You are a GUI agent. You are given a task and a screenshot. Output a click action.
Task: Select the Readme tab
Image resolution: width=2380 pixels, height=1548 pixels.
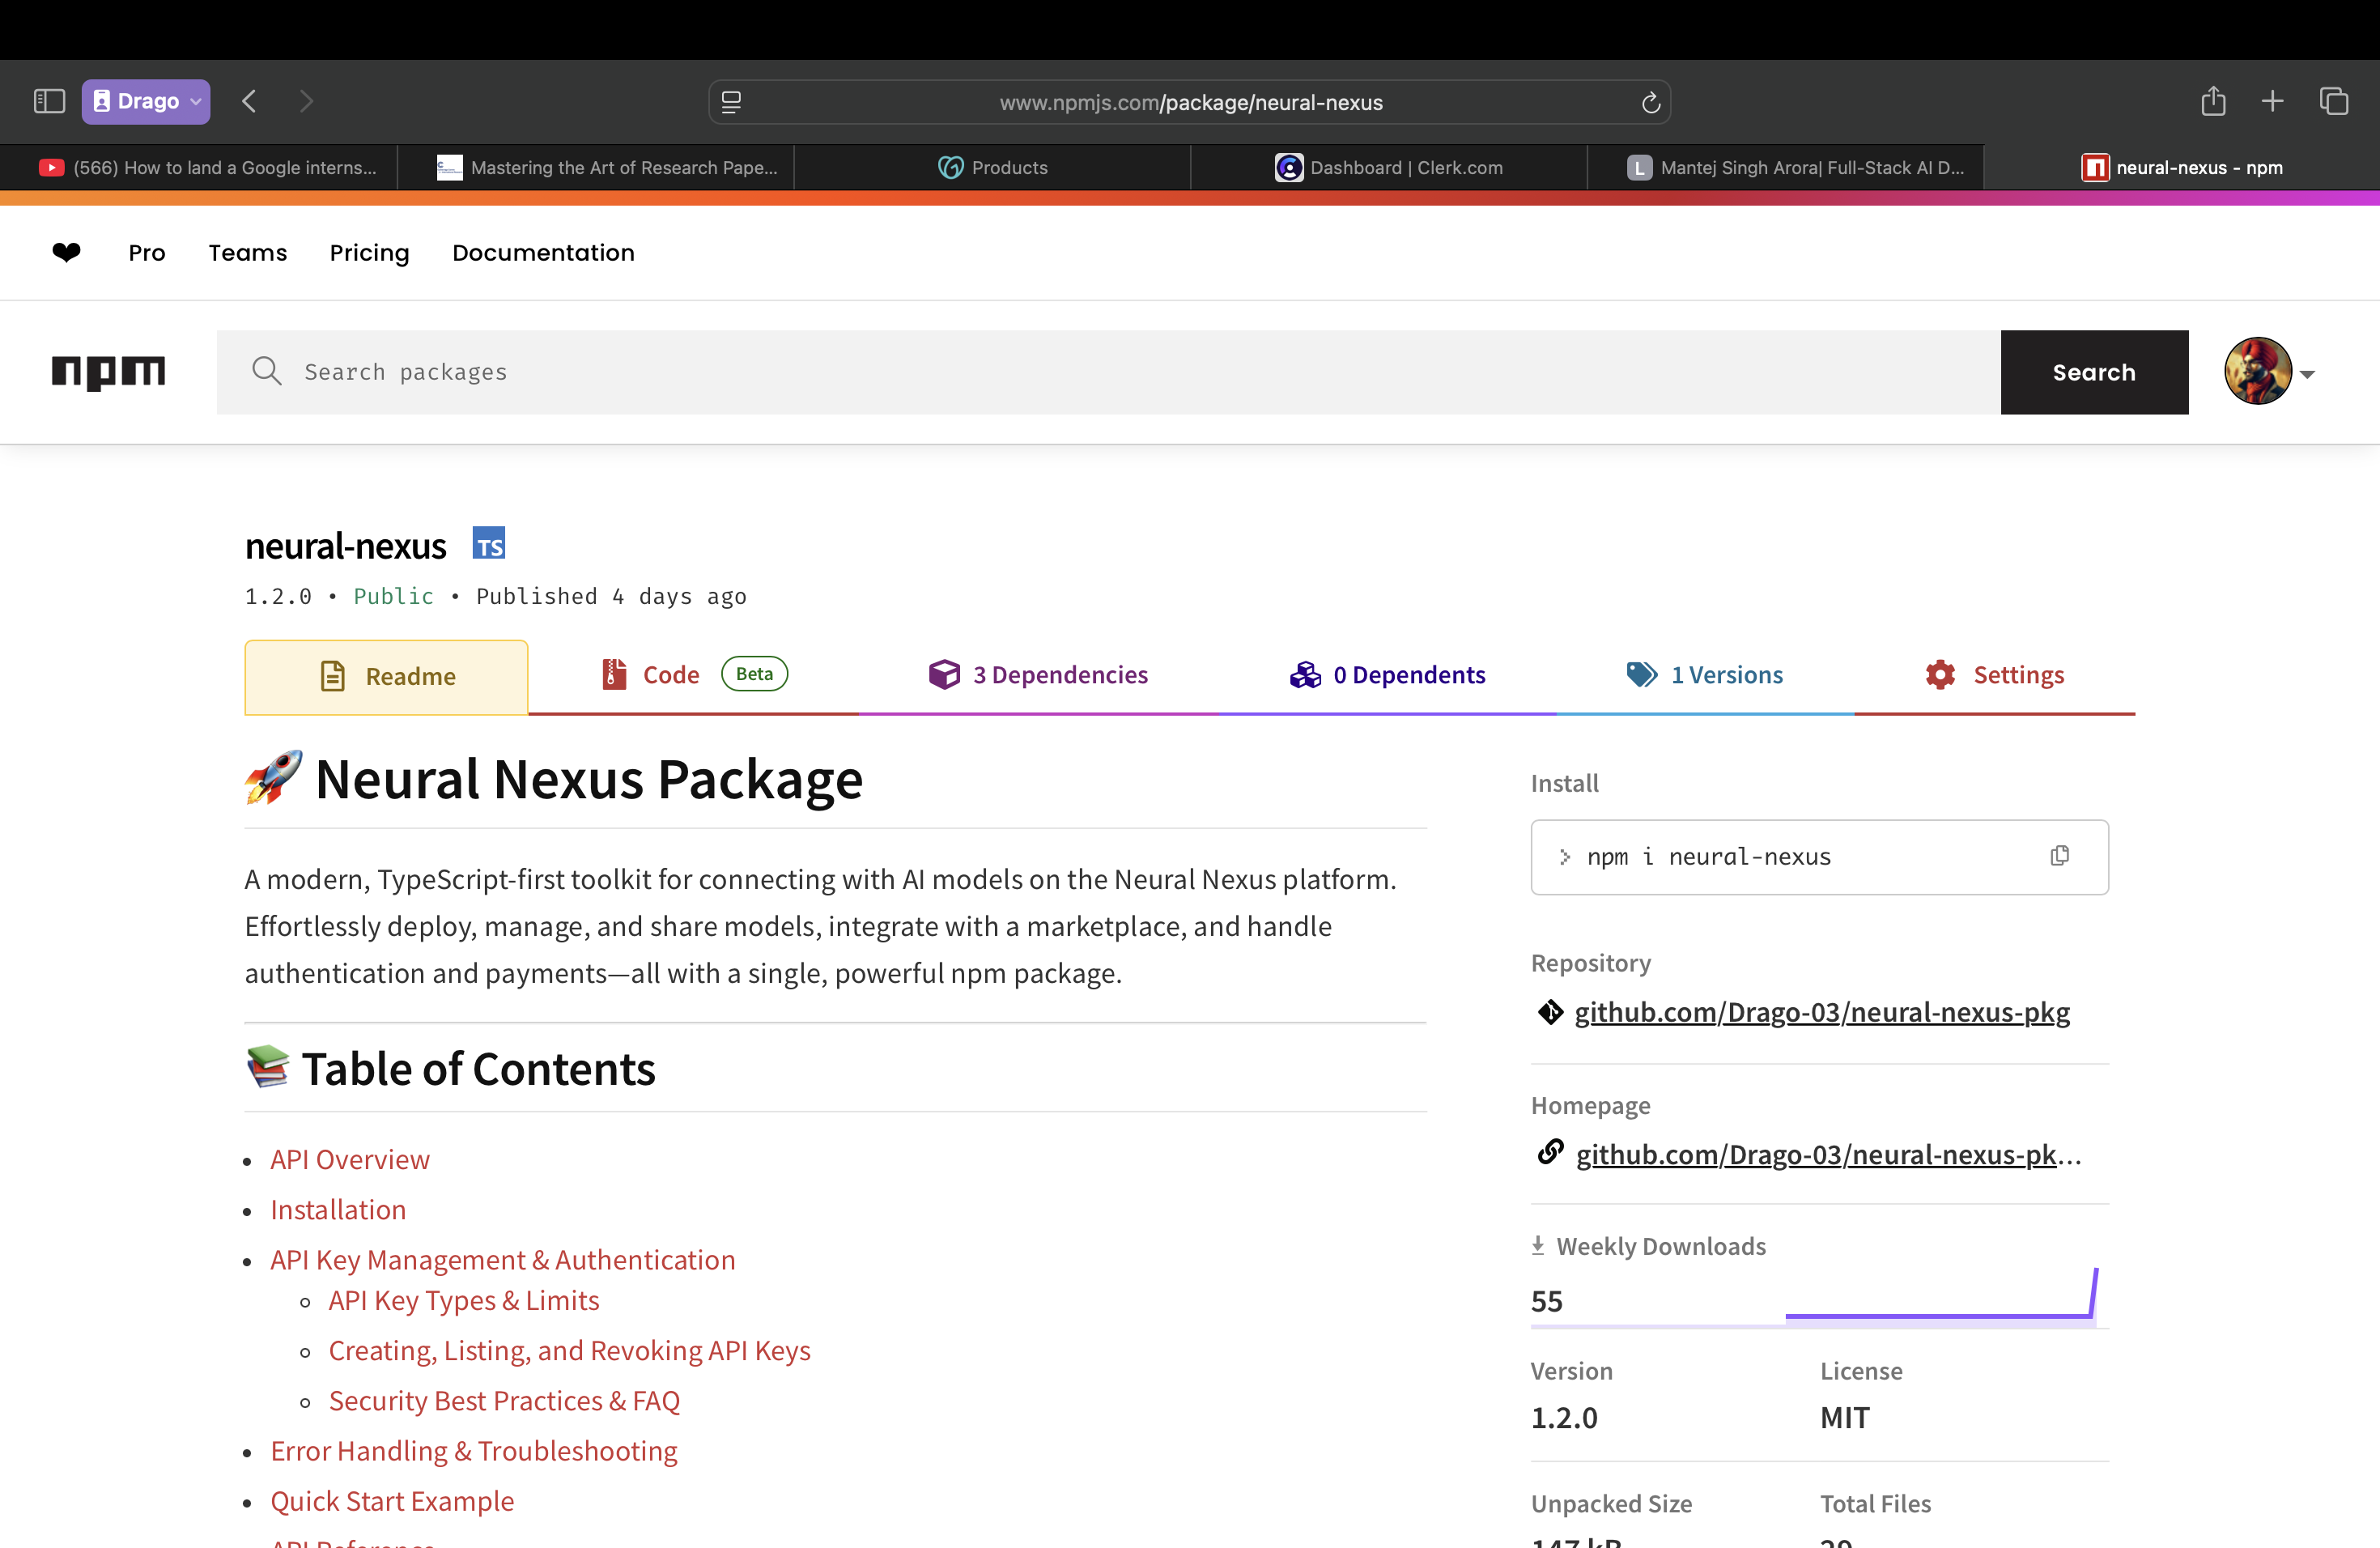tap(386, 677)
